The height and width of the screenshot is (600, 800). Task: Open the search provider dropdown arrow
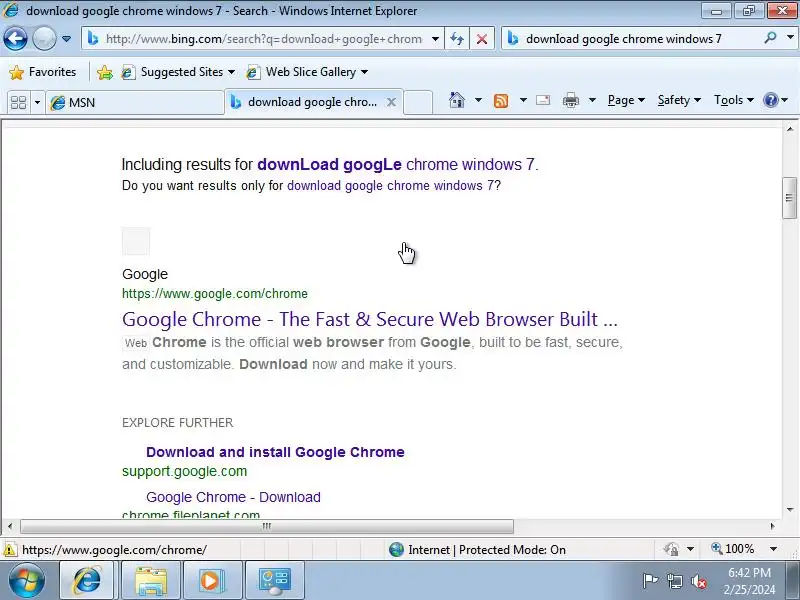pos(790,38)
